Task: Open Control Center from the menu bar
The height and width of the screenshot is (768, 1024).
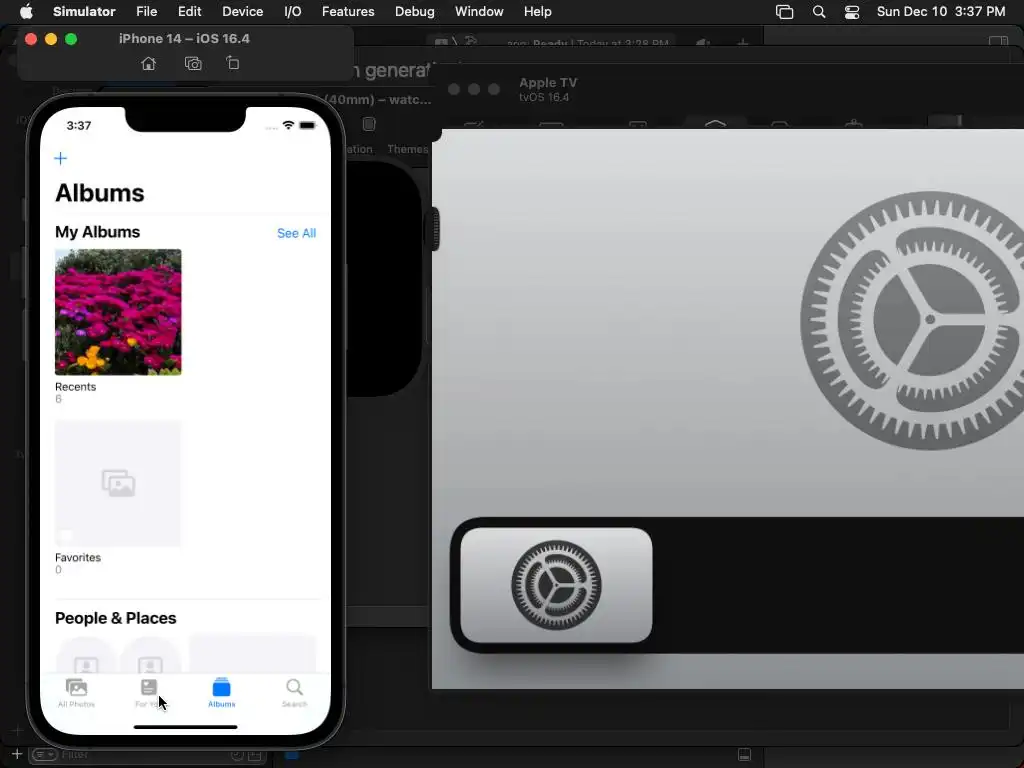Action: (852, 12)
